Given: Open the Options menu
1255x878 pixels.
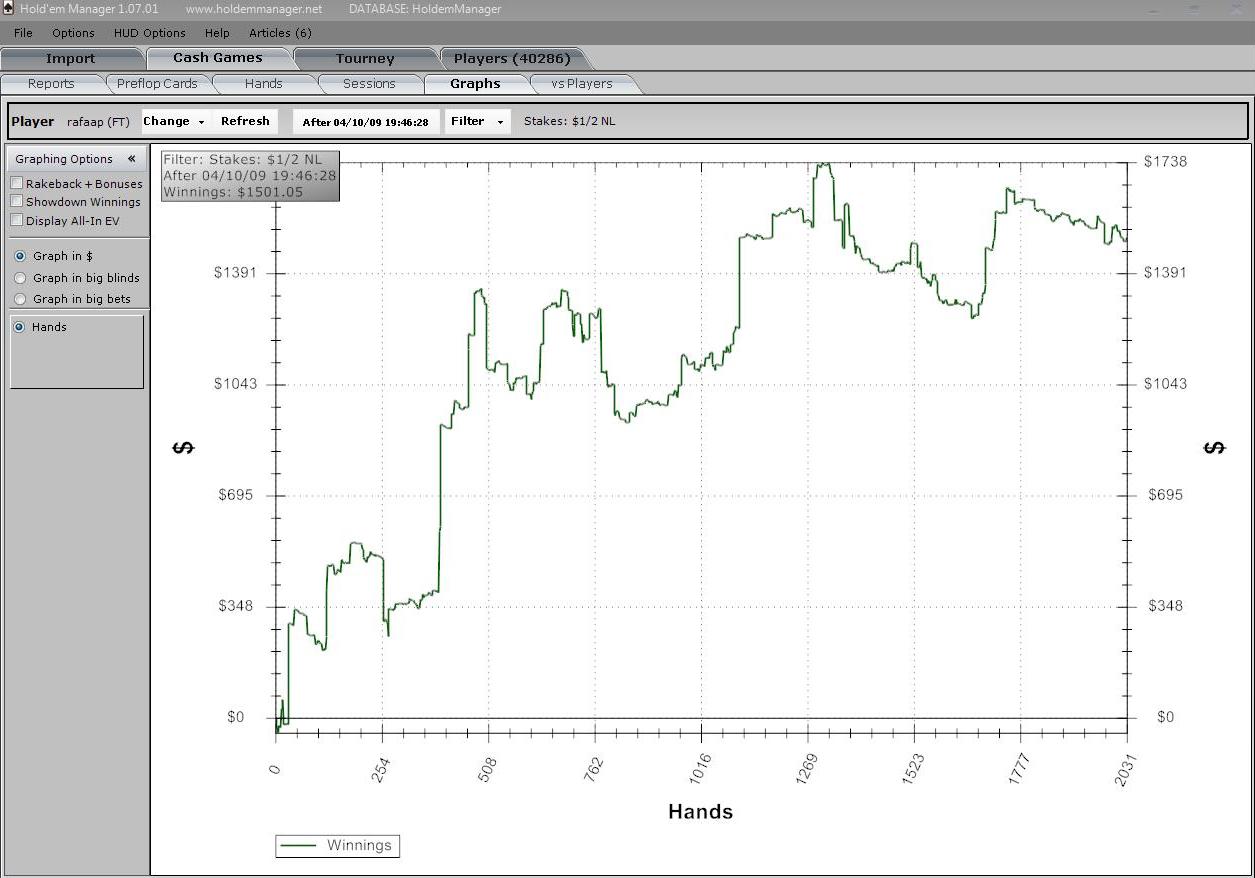Looking at the screenshot, I should [73, 33].
